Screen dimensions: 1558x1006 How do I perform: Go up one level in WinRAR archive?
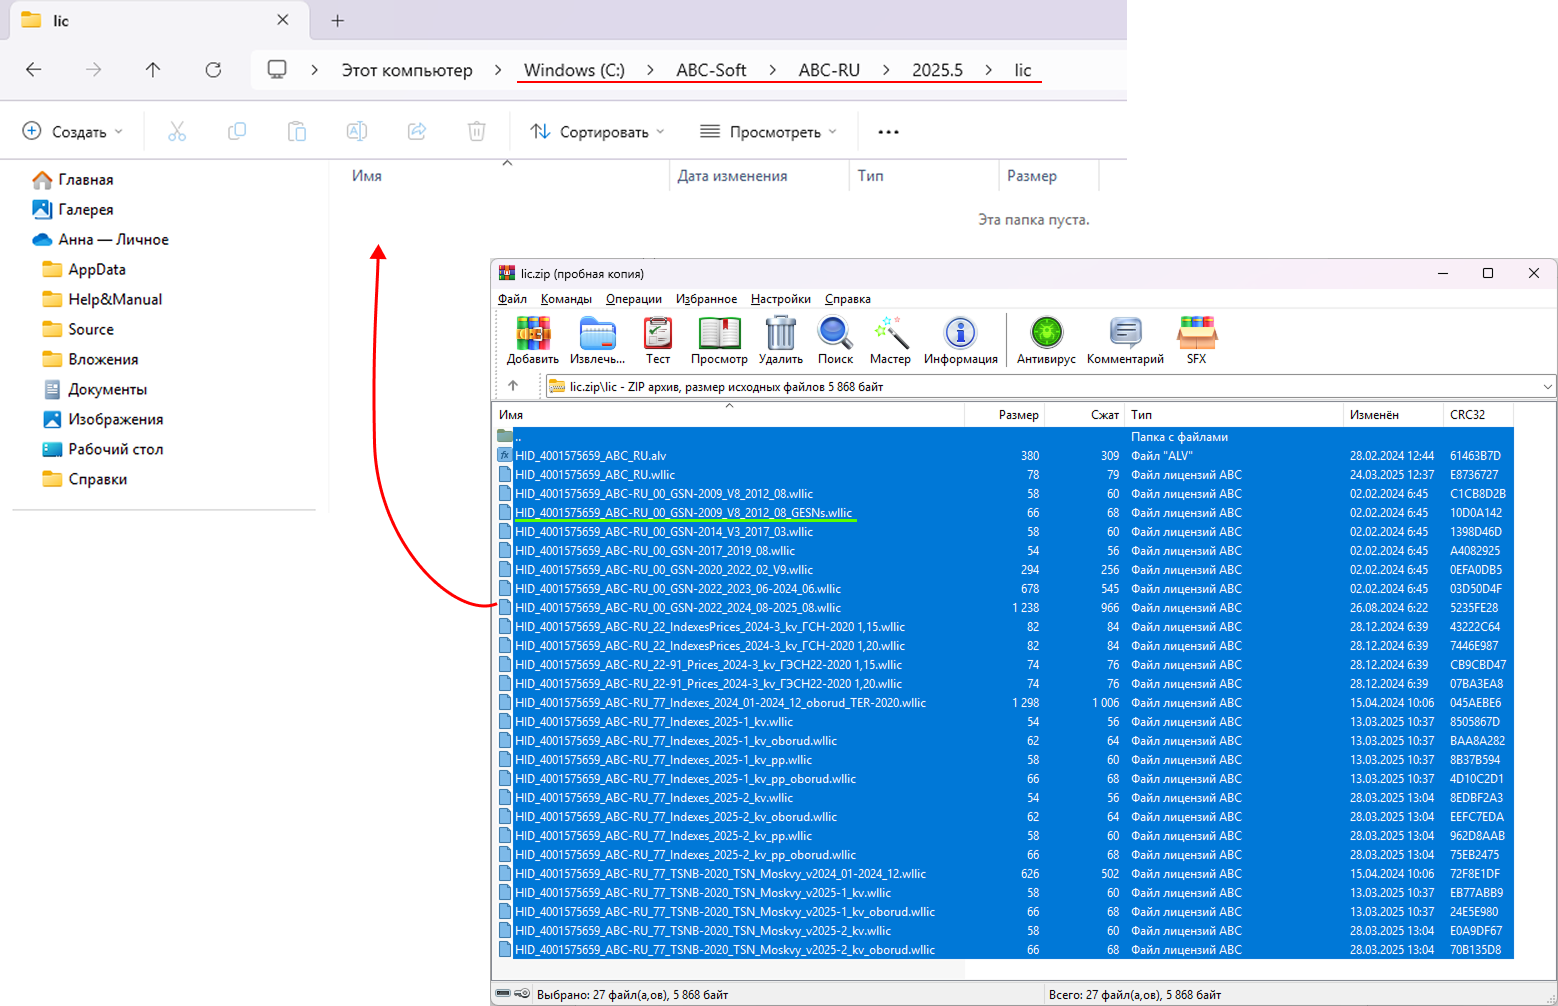[x=513, y=386]
